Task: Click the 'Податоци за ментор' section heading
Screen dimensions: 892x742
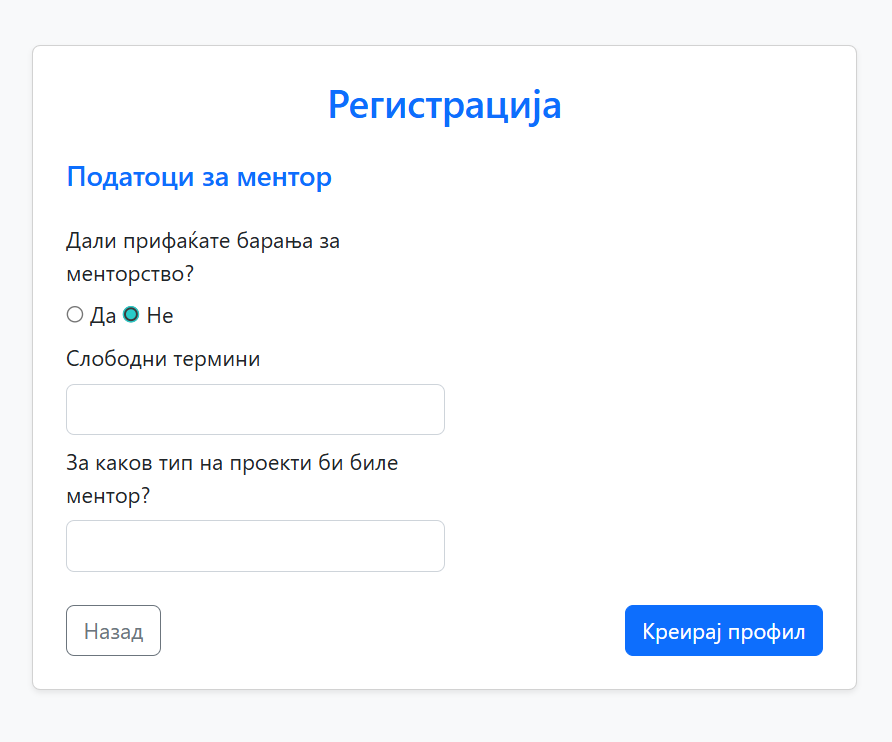Action: tap(199, 178)
